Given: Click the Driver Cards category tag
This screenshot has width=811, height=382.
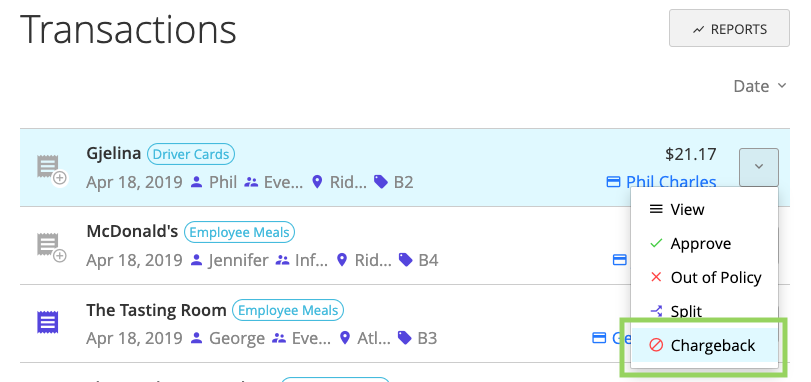Looking at the screenshot, I should 191,154.
